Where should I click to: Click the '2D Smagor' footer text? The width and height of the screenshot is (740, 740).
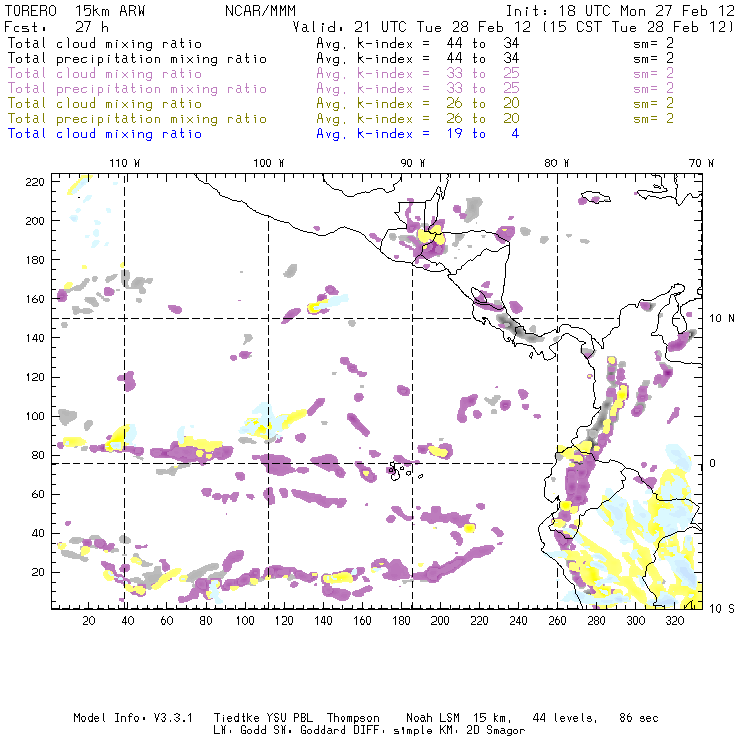[x=496, y=731]
